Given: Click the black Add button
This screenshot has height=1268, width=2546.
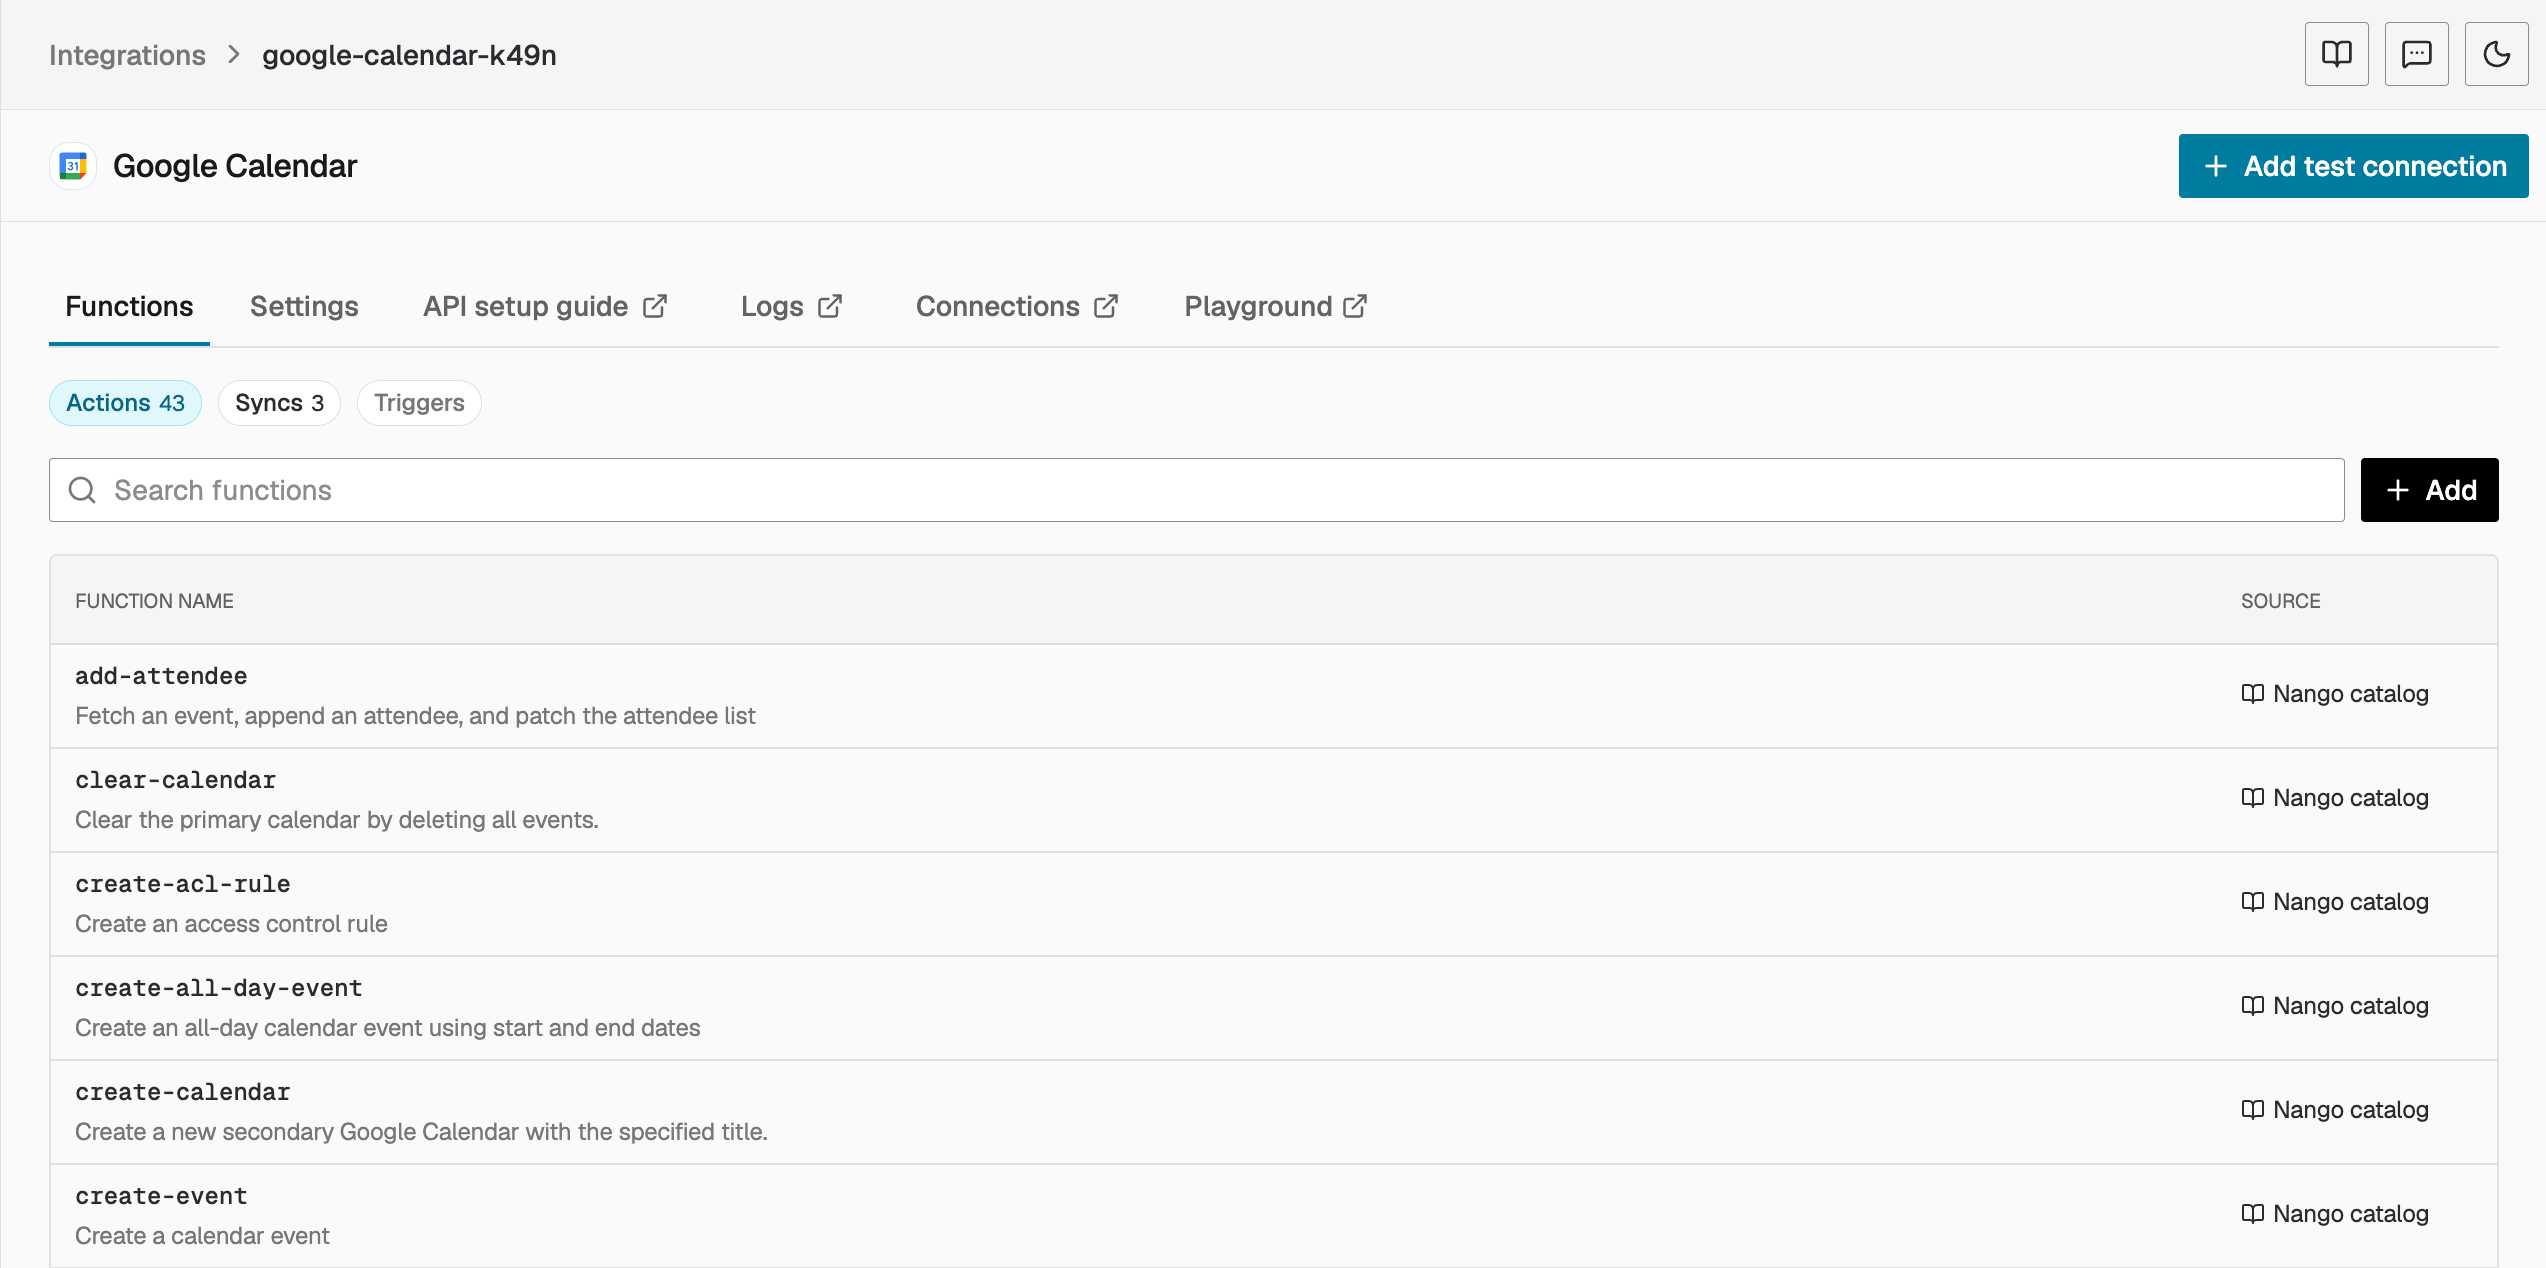Looking at the screenshot, I should tap(2429, 490).
